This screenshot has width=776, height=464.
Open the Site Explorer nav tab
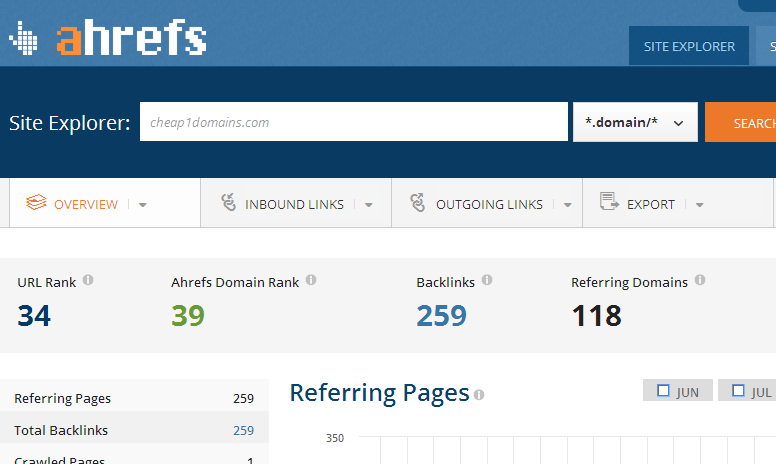688,46
